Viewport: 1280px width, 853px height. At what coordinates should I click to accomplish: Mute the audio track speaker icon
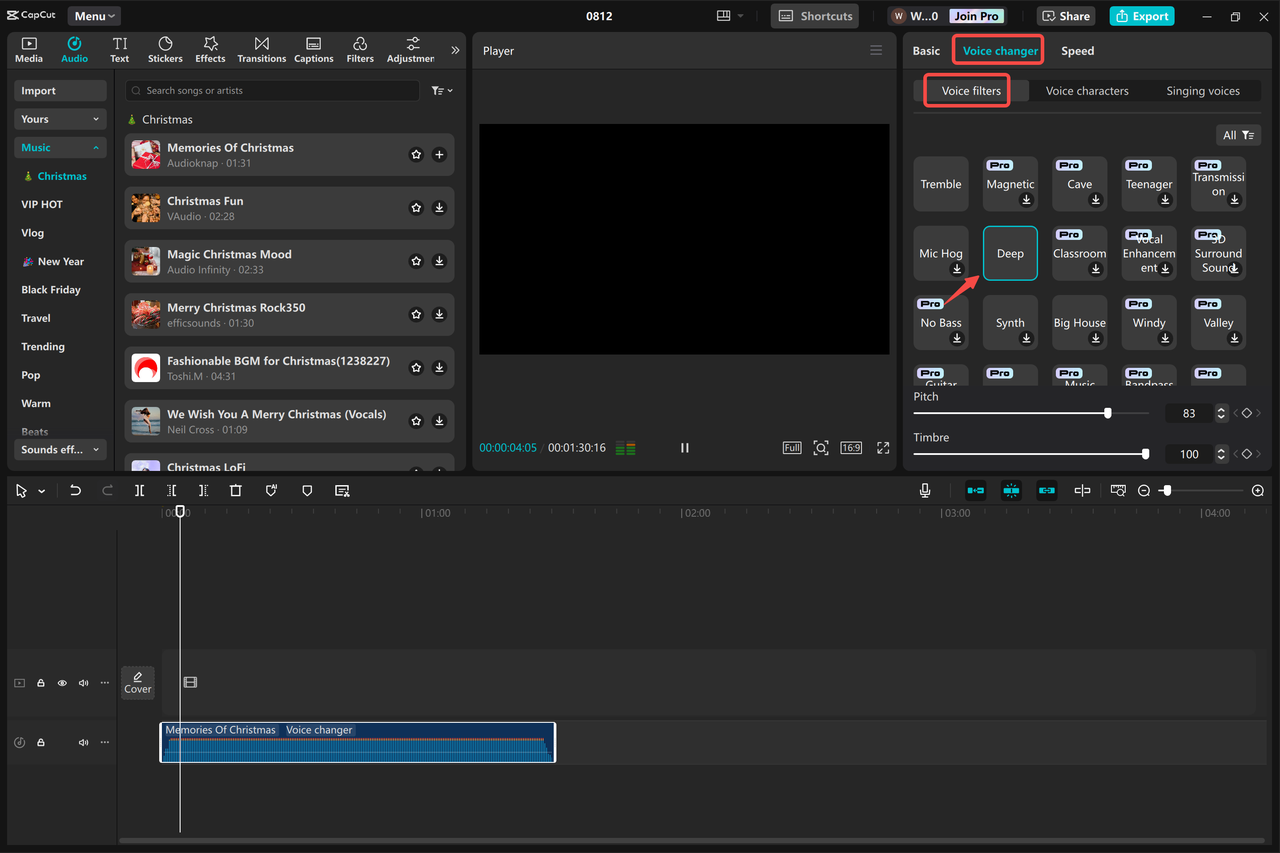pyautogui.click(x=83, y=741)
